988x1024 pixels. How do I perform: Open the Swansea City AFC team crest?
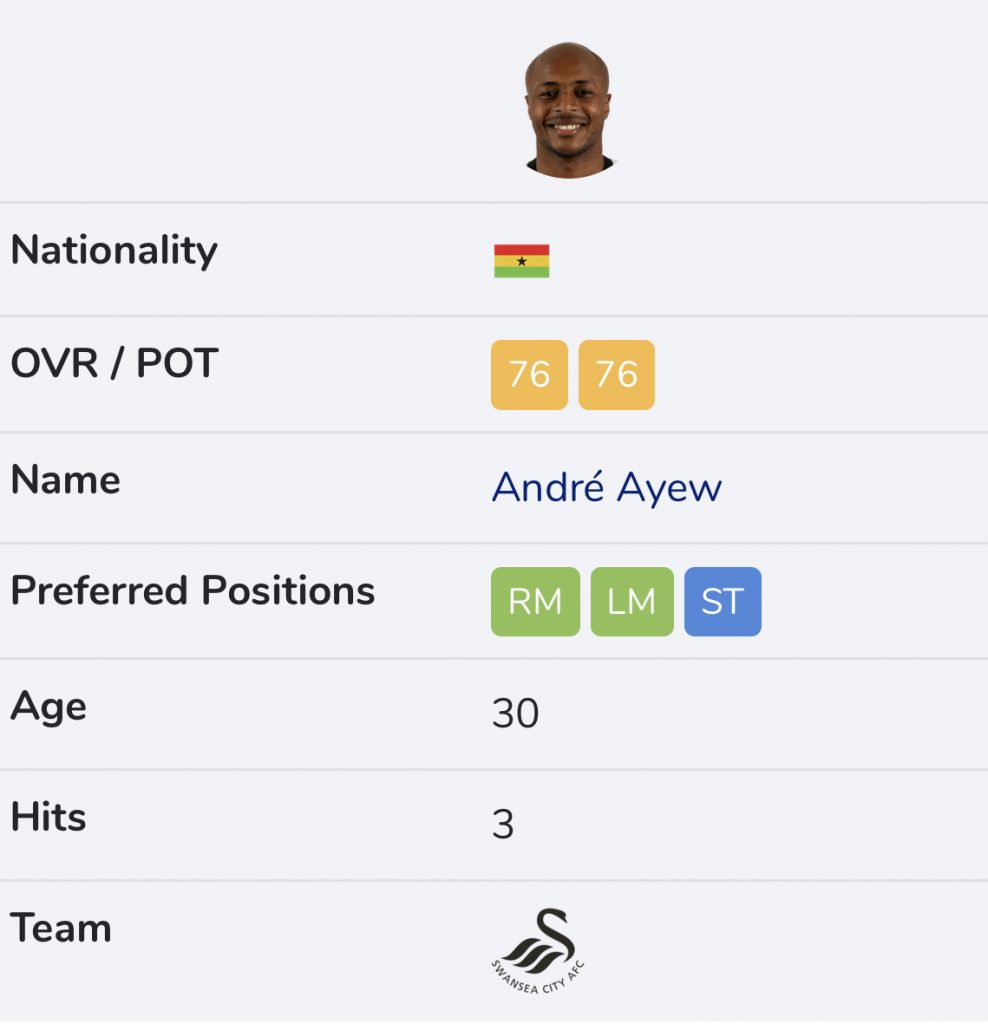coord(538,951)
